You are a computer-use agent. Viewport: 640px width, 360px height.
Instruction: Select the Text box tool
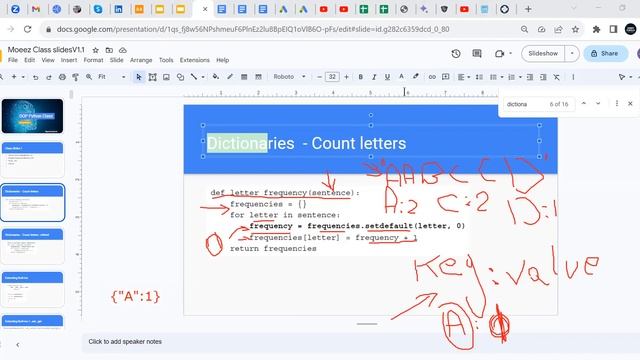[x=153, y=77]
